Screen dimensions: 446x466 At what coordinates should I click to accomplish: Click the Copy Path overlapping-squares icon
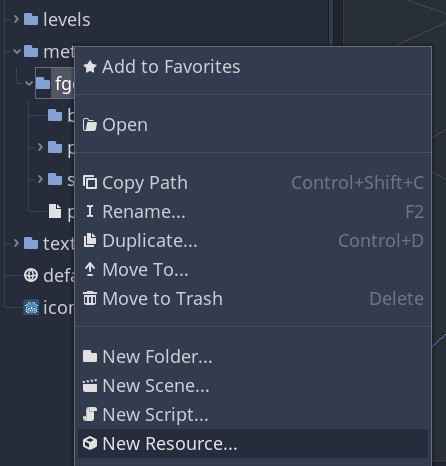(x=90, y=183)
